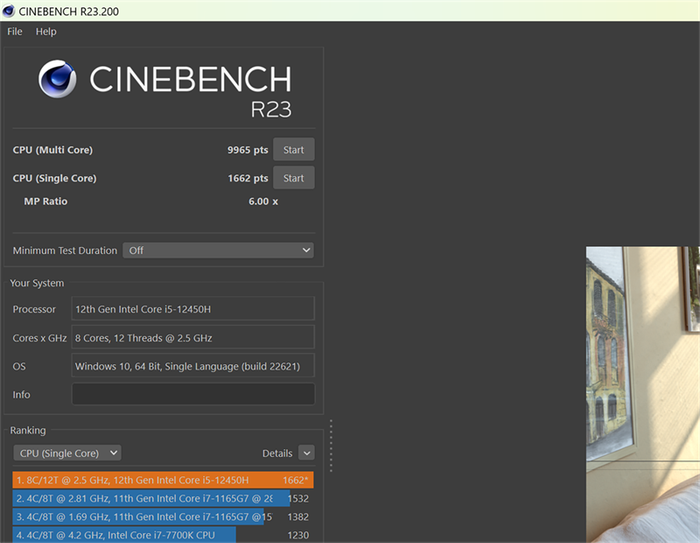Click the Cinebench R23 sphere logo

coord(57,79)
